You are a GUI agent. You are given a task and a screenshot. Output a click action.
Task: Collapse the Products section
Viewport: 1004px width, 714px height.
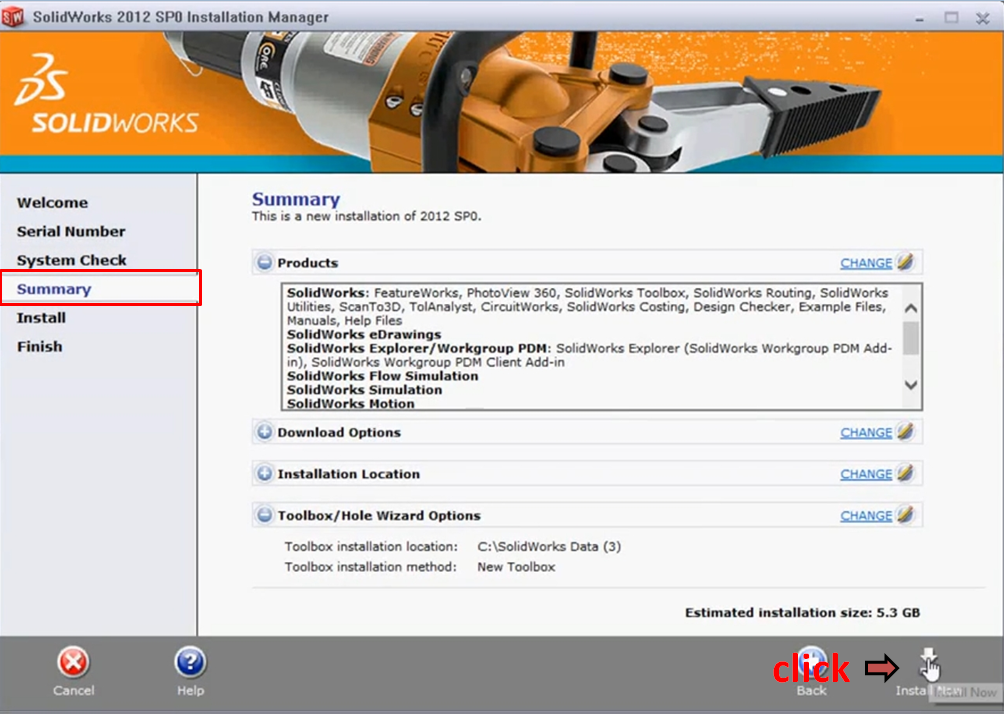(x=264, y=262)
